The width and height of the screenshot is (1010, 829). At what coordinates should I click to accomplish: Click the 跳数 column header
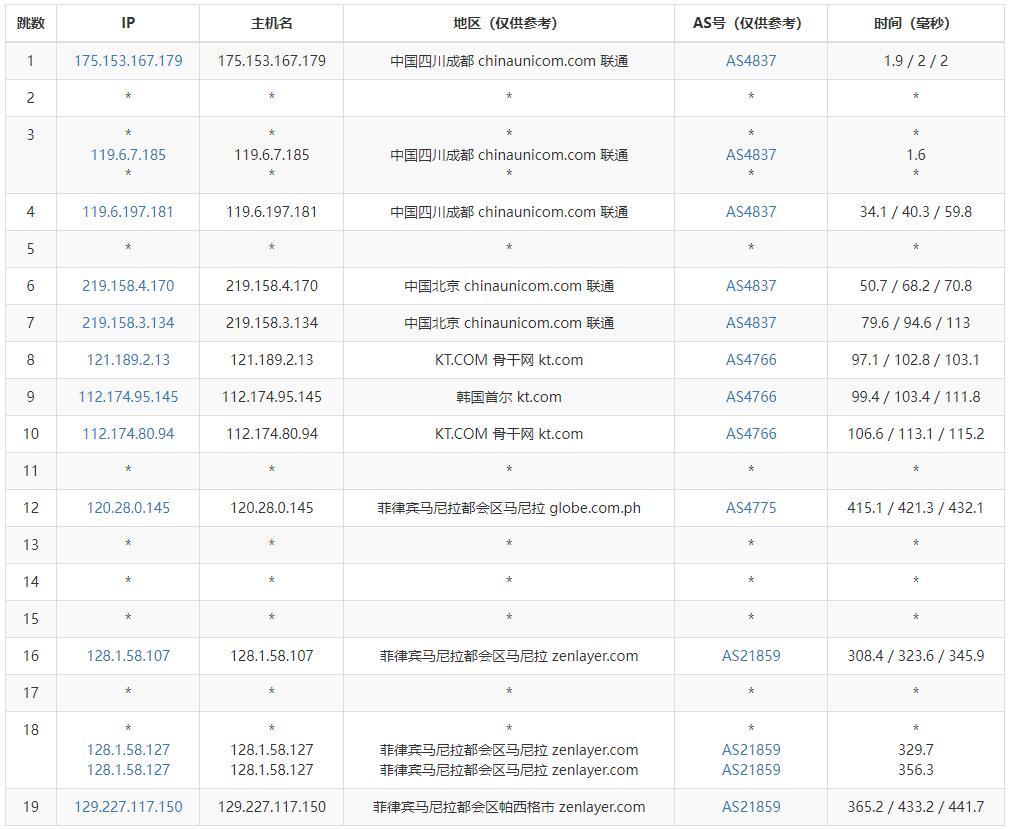point(30,23)
